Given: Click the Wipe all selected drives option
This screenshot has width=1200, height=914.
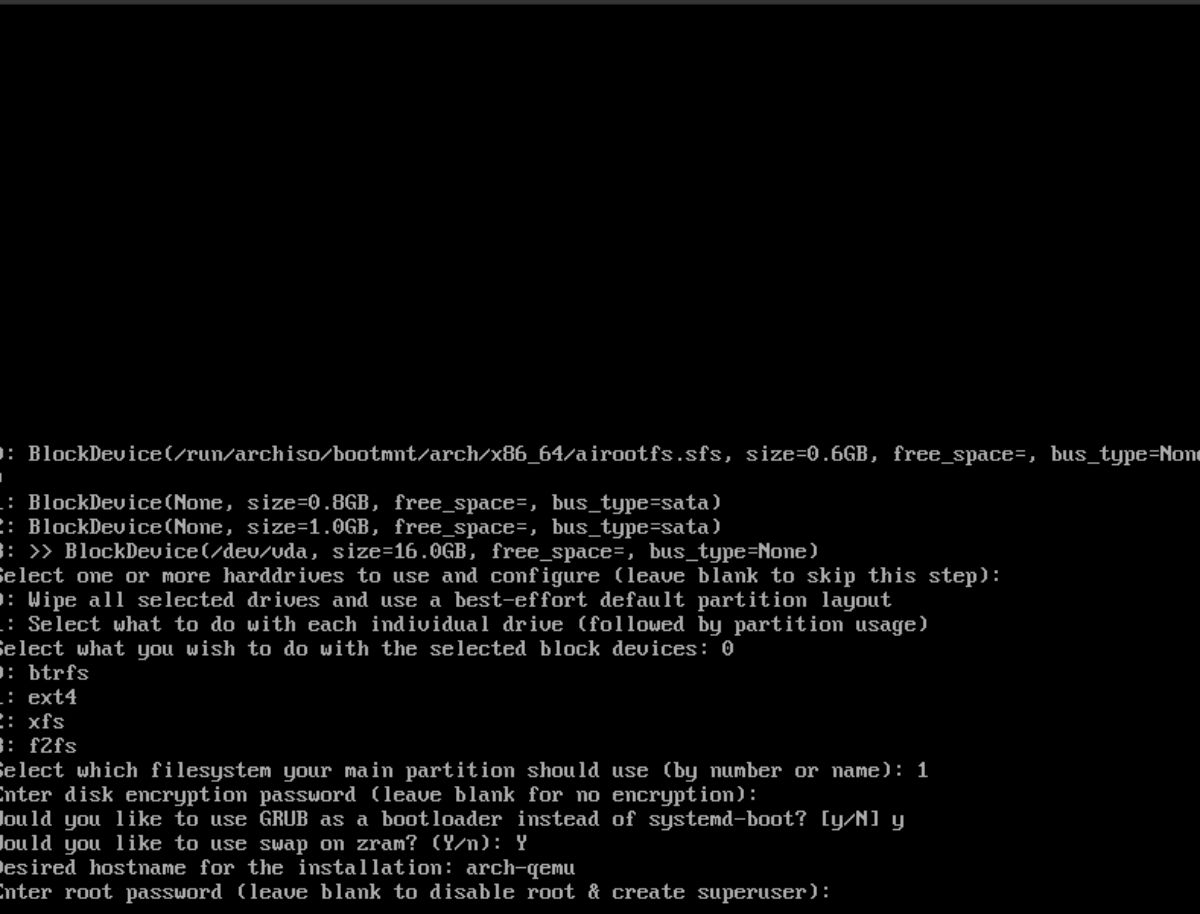Looking at the screenshot, I should [445, 600].
